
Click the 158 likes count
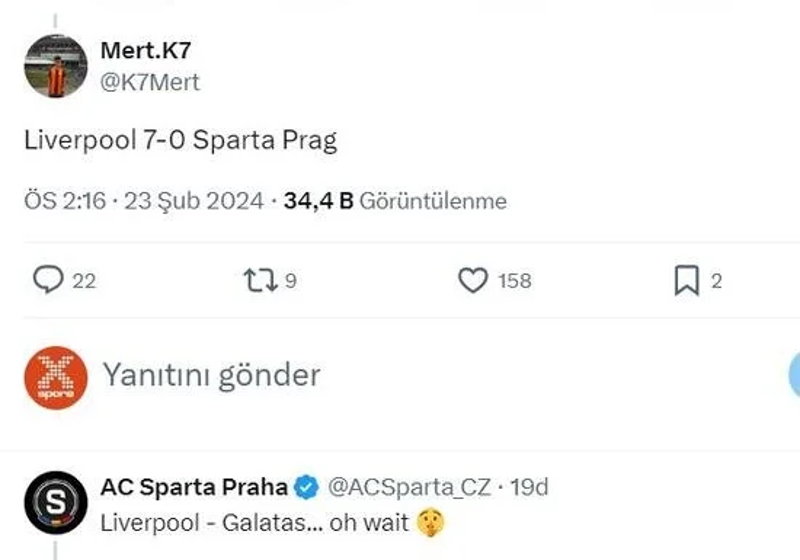point(514,281)
